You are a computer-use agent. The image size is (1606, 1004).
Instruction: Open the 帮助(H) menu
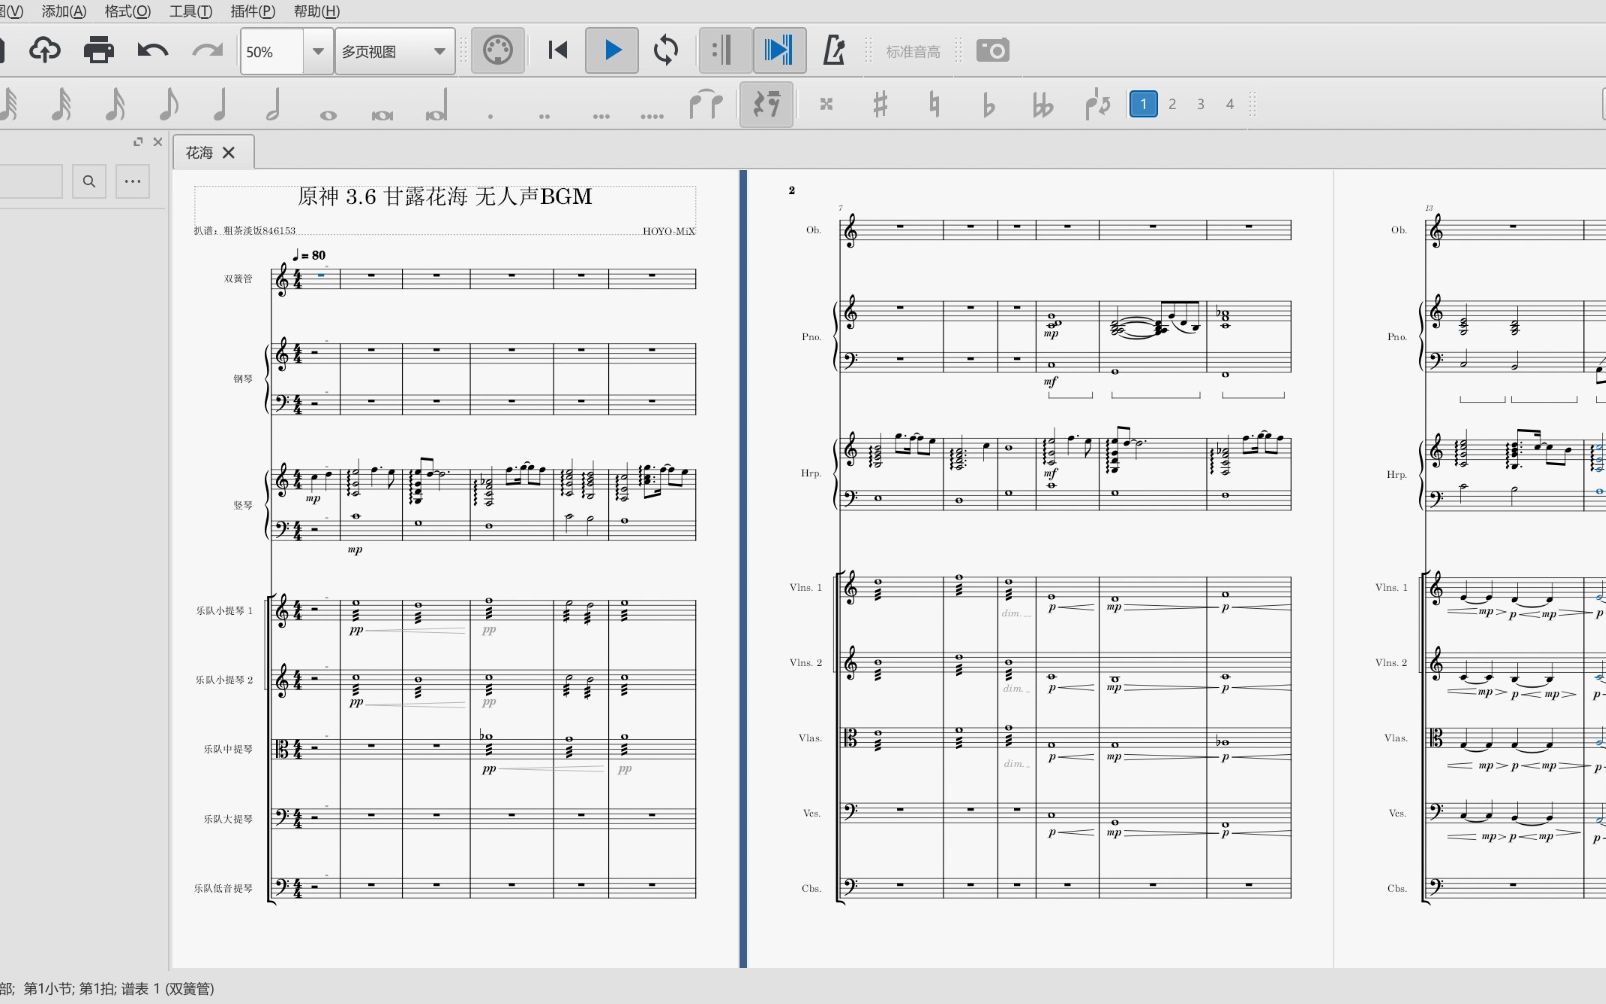click(x=316, y=11)
